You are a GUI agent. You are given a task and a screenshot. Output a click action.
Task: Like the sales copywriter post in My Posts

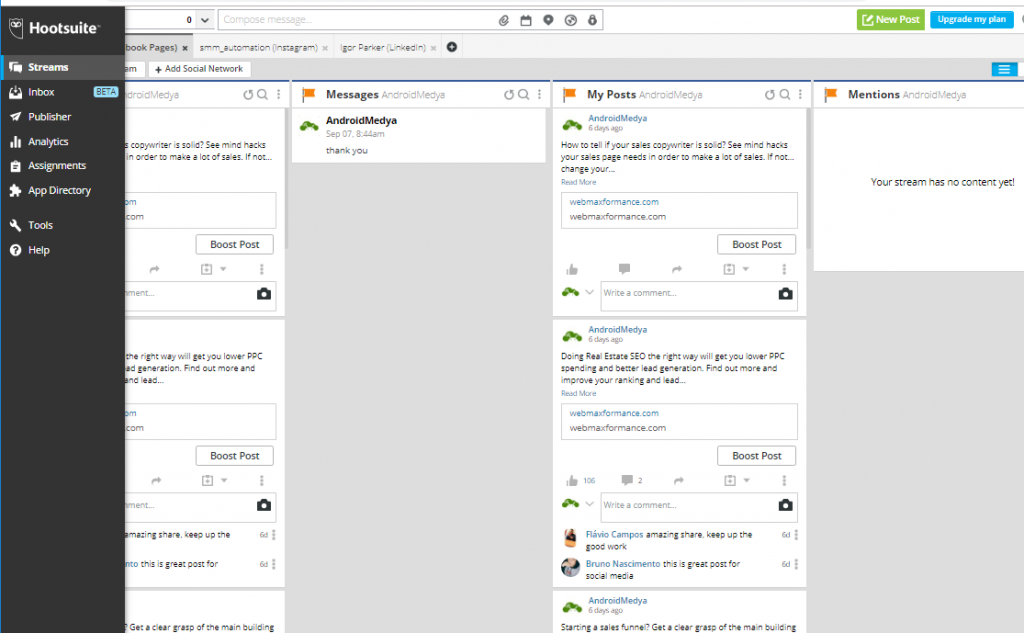572,269
